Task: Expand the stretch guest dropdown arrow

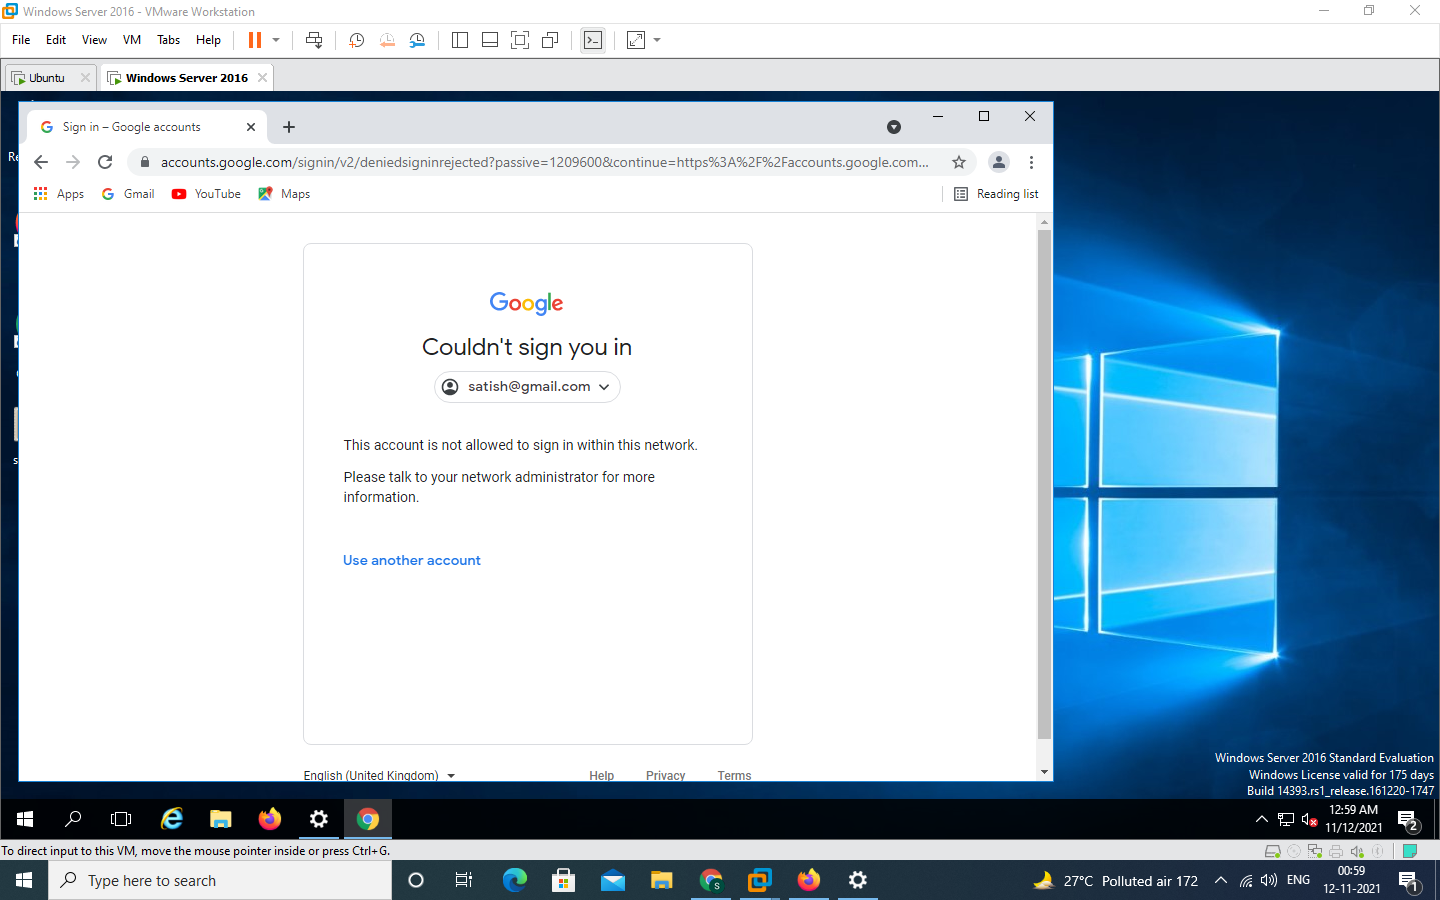Action: (x=657, y=40)
